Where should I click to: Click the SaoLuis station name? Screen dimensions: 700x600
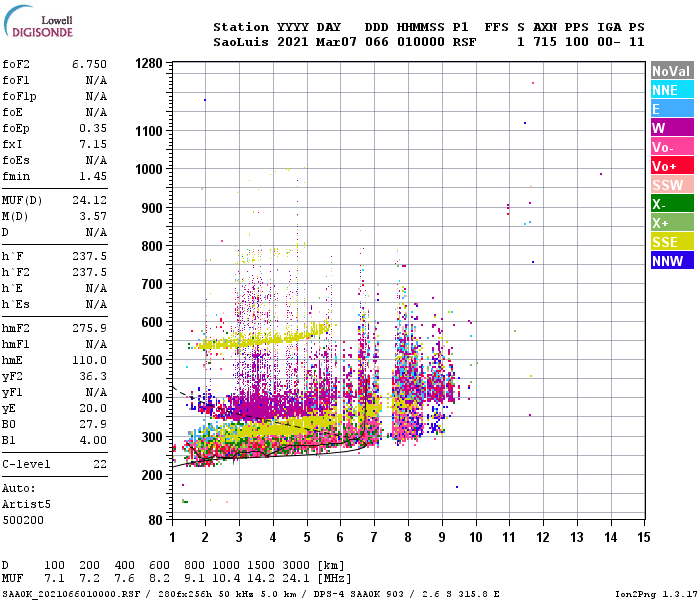241,42
